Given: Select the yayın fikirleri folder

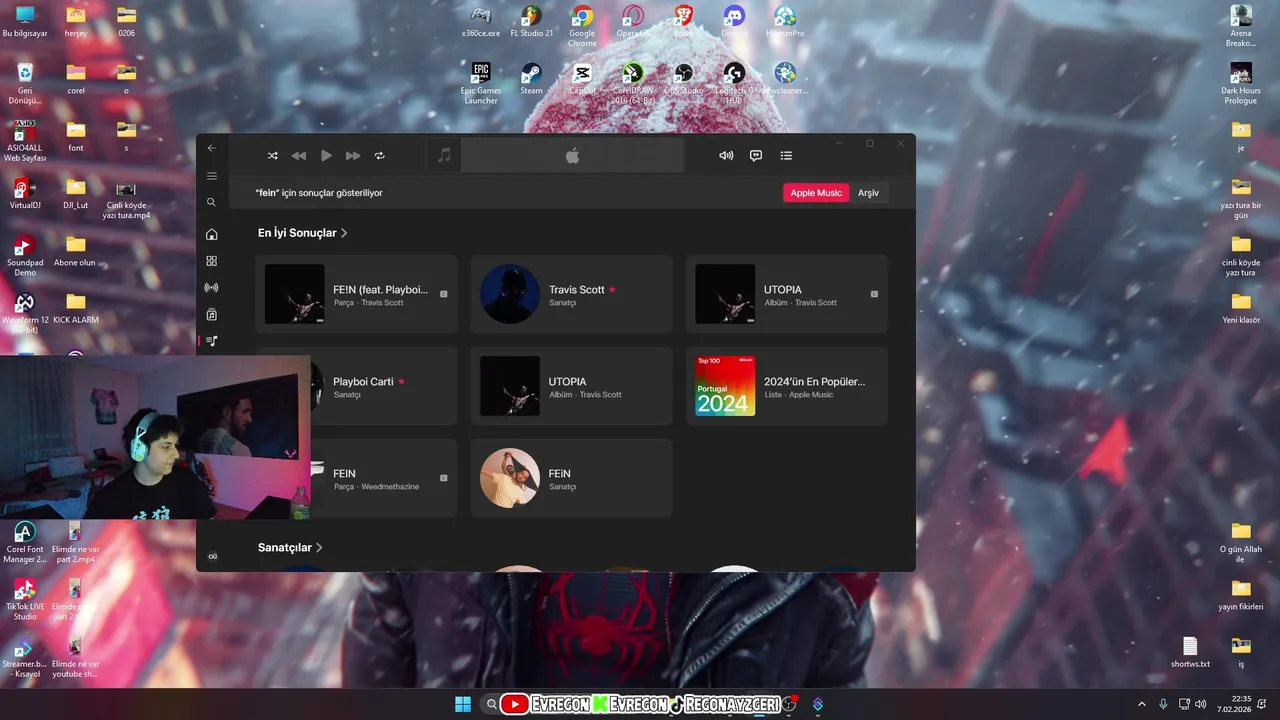Looking at the screenshot, I should [x=1241, y=595].
